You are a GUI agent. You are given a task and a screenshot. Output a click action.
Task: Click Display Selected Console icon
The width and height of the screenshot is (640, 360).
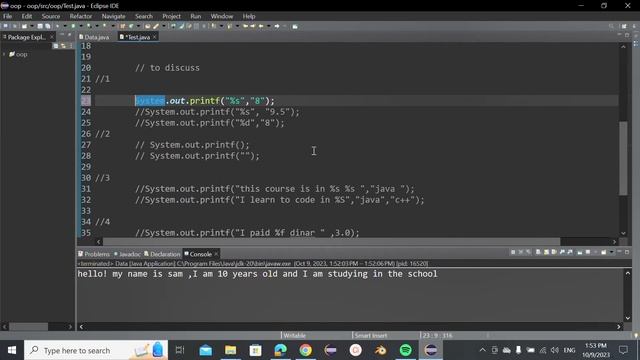(588, 252)
